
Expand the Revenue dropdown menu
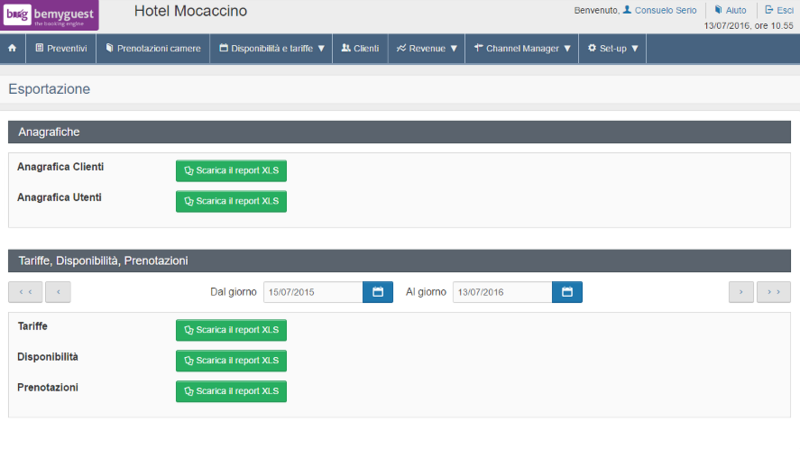point(426,48)
